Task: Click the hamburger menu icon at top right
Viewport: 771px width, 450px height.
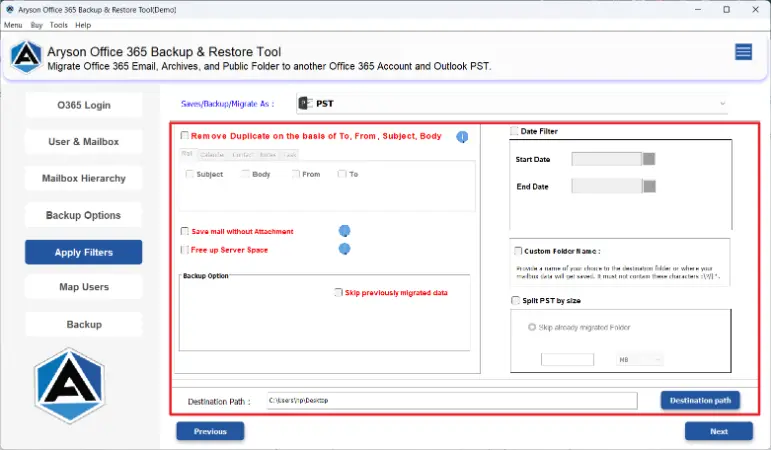Action: (x=743, y=52)
